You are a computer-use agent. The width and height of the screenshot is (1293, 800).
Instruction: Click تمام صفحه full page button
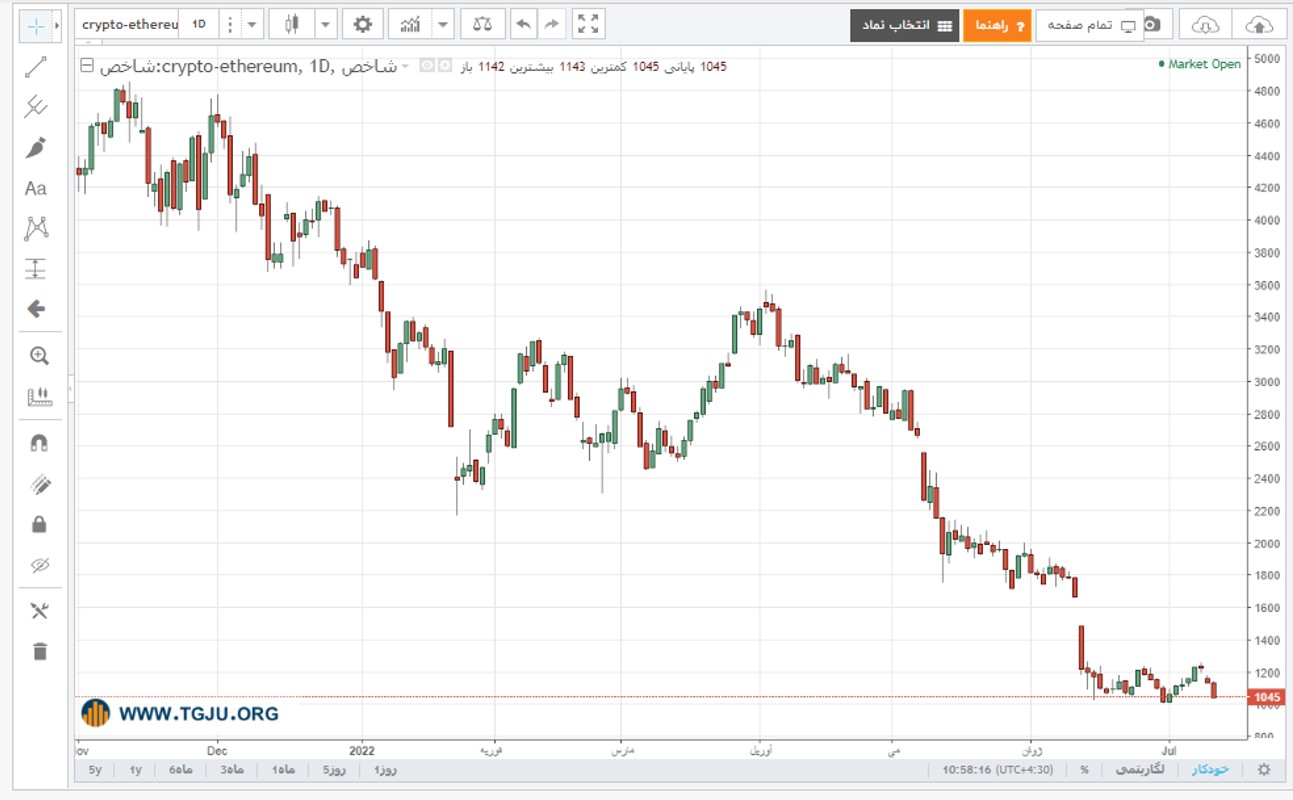coord(1090,25)
